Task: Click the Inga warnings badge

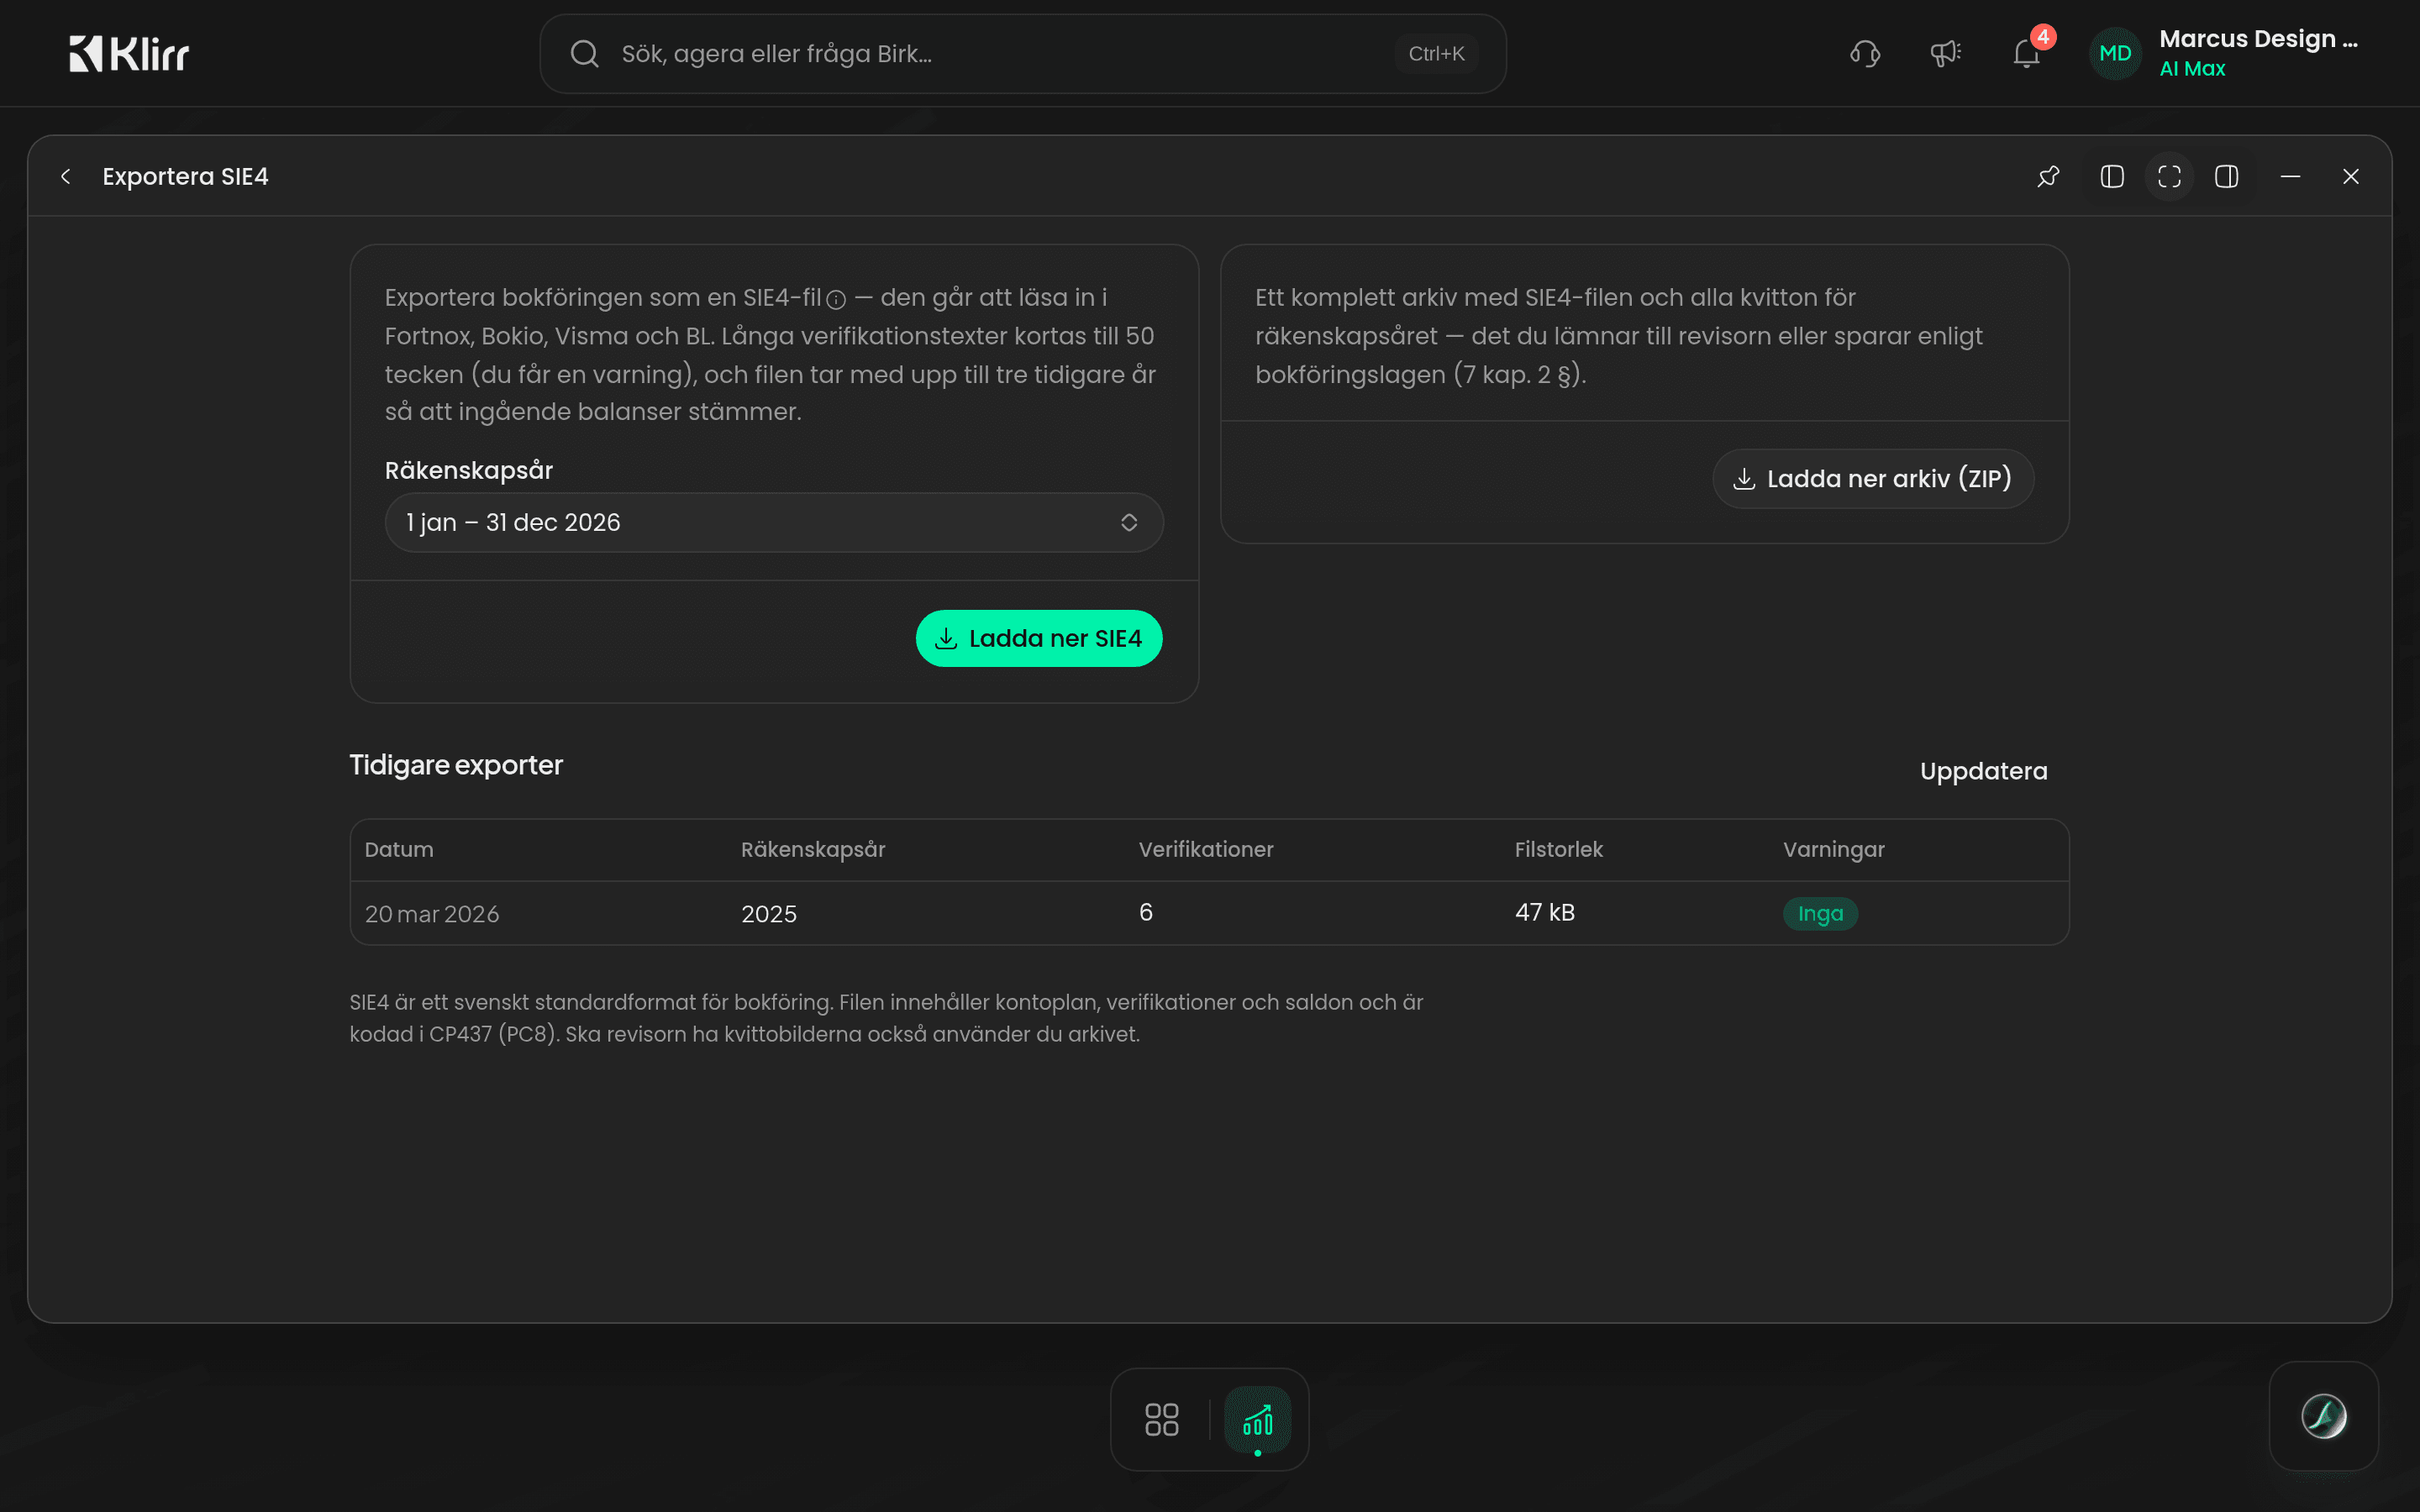Action: pyautogui.click(x=1820, y=914)
